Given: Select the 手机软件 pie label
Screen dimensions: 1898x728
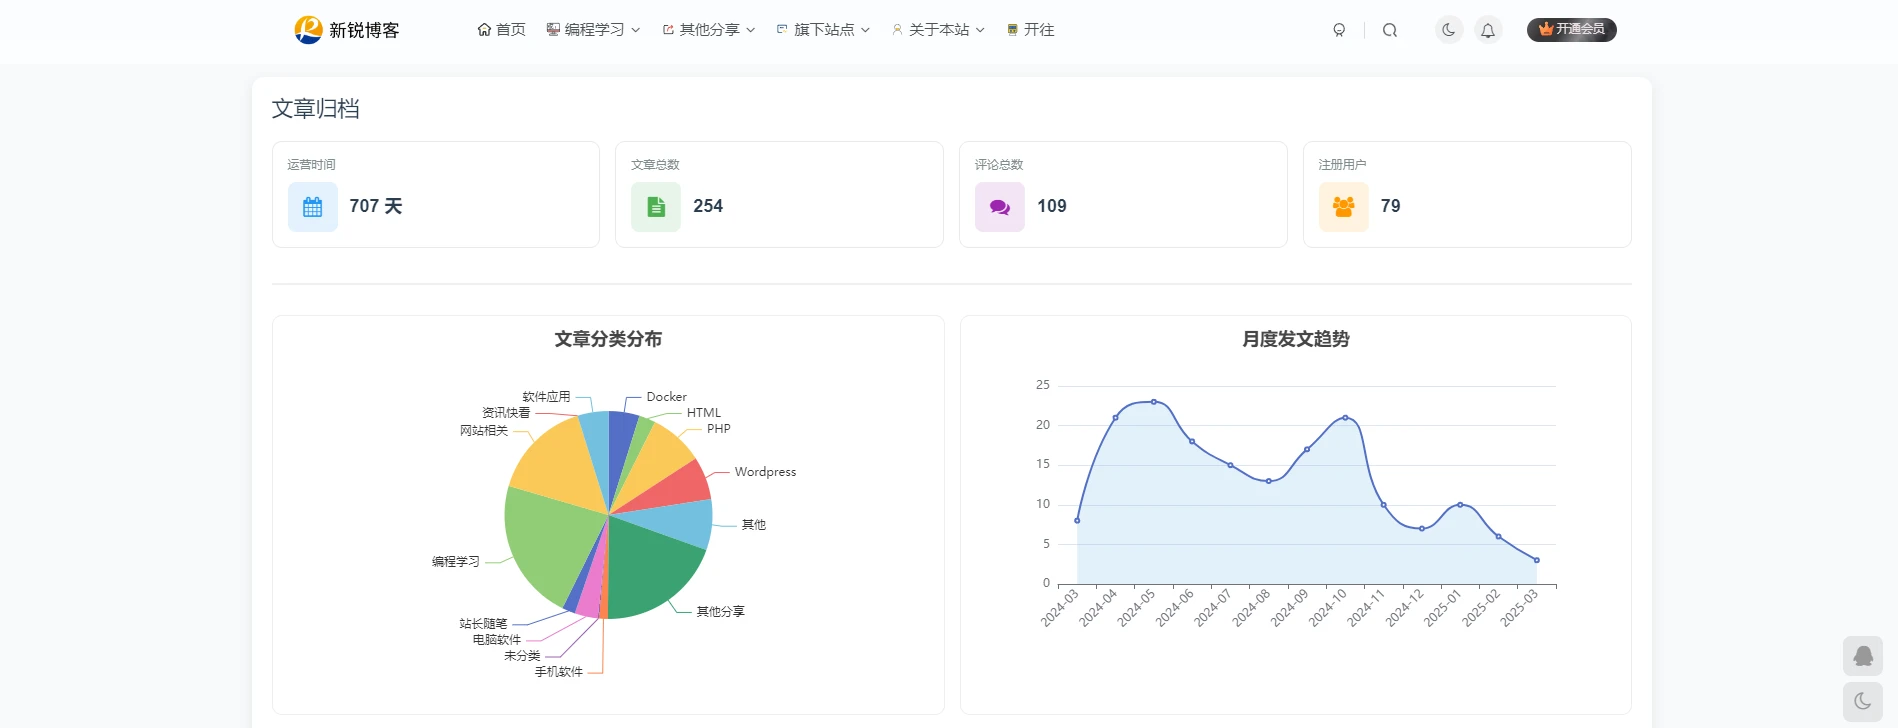Looking at the screenshot, I should [x=558, y=672].
